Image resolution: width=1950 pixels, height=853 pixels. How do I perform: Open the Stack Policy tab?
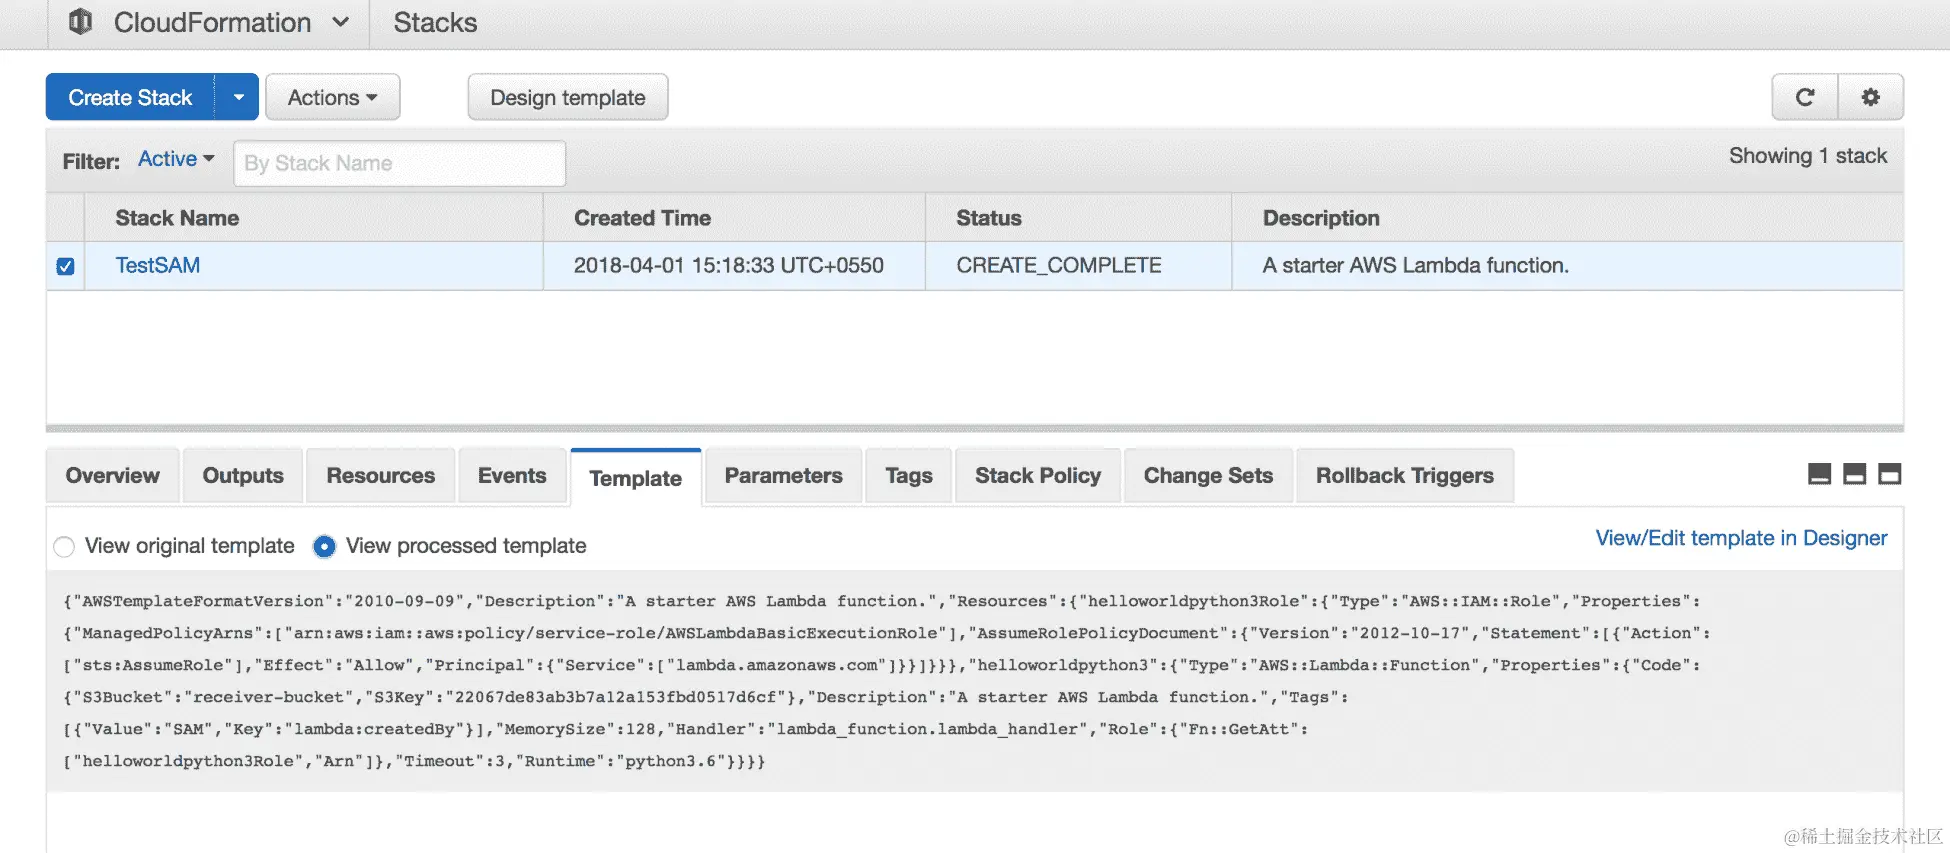click(1038, 476)
